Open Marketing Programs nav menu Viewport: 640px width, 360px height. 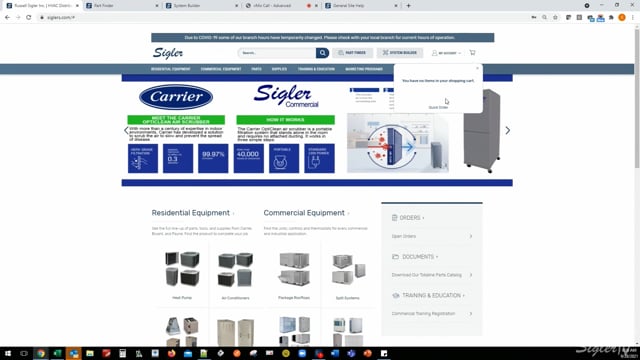[x=364, y=69]
